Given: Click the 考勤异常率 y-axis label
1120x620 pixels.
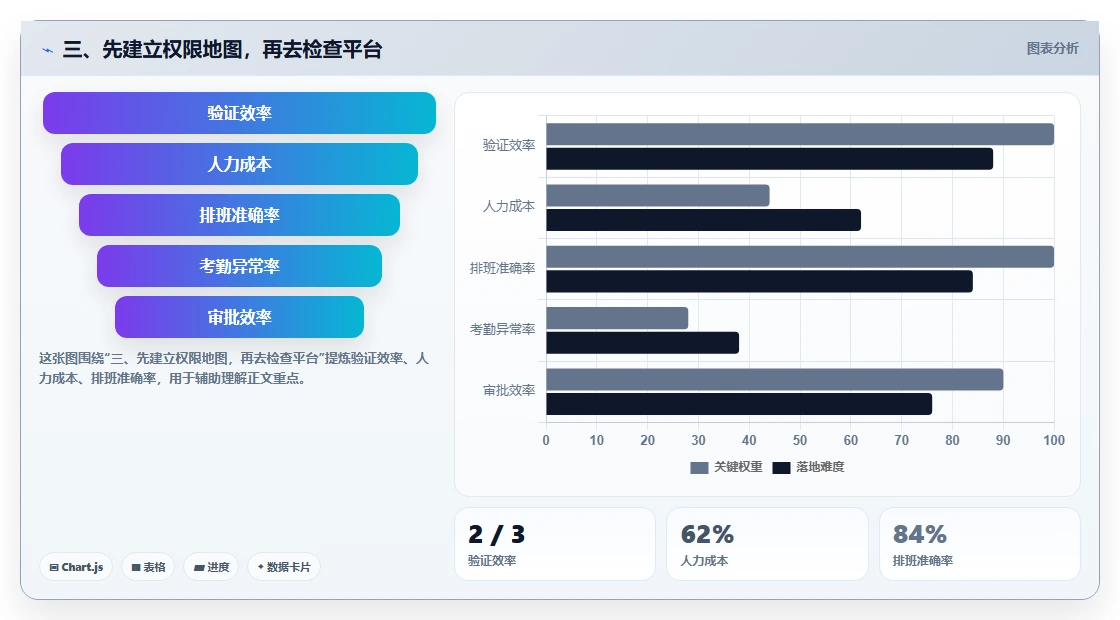Looking at the screenshot, I should click(x=502, y=330).
